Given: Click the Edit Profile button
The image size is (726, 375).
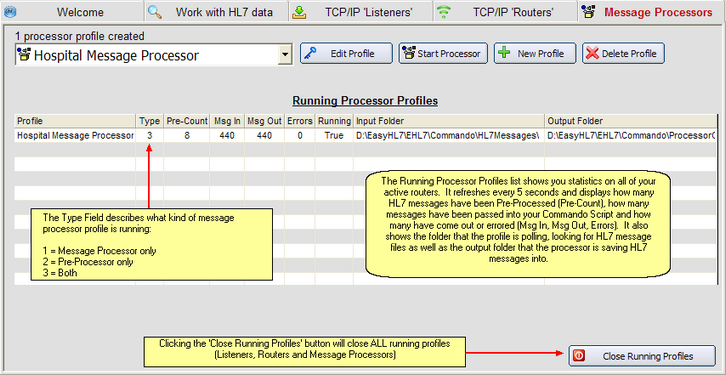Looking at the screenshot, I should [346, 53].
